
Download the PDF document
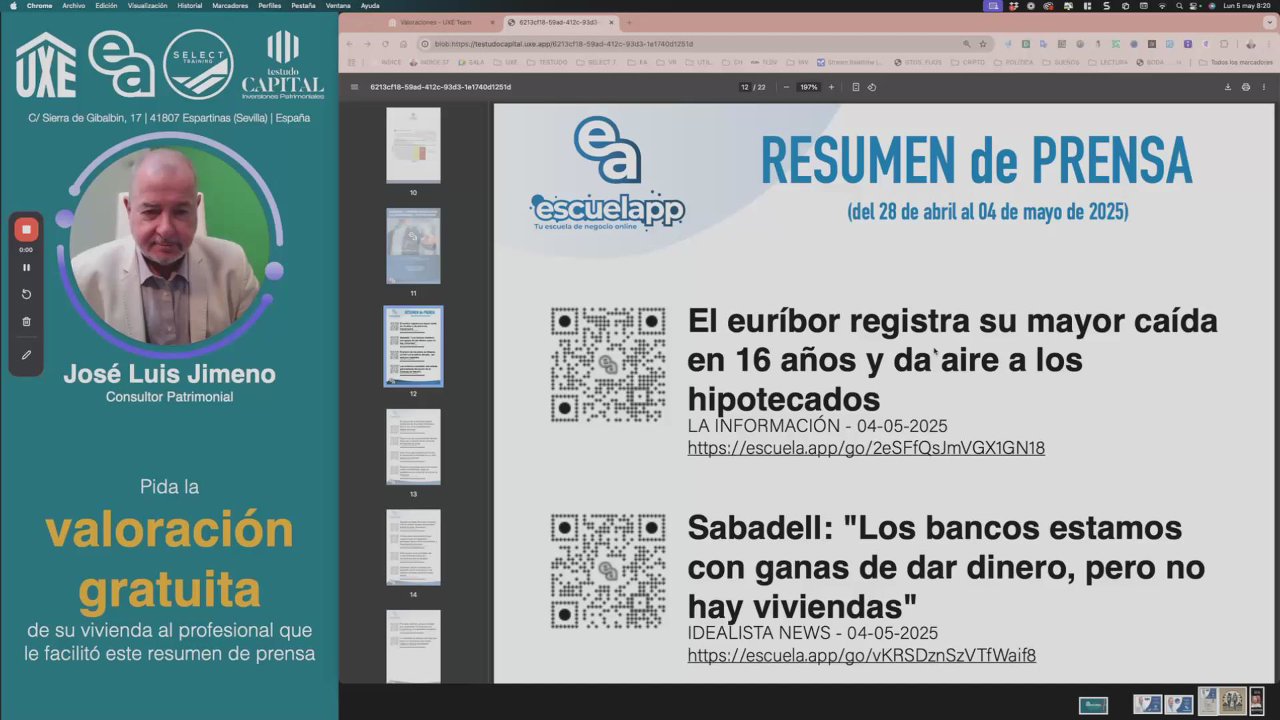1228,87
